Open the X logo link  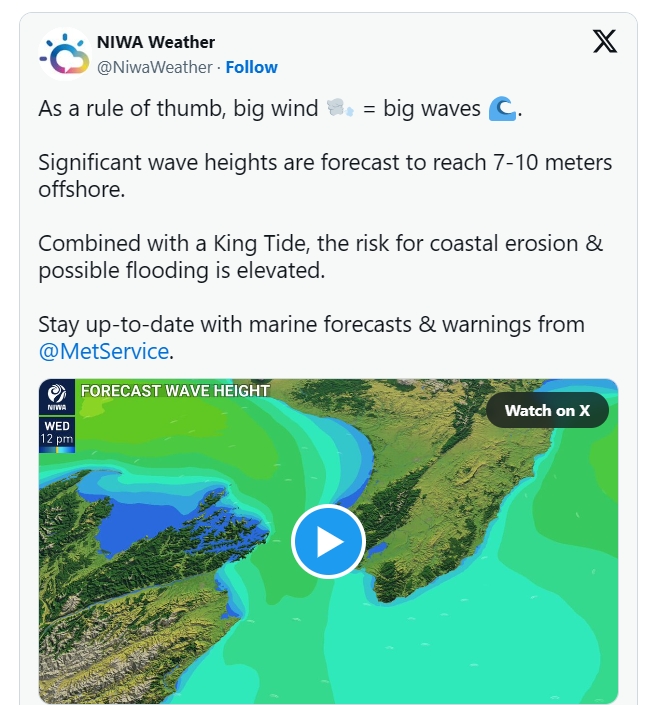[604, 41]
